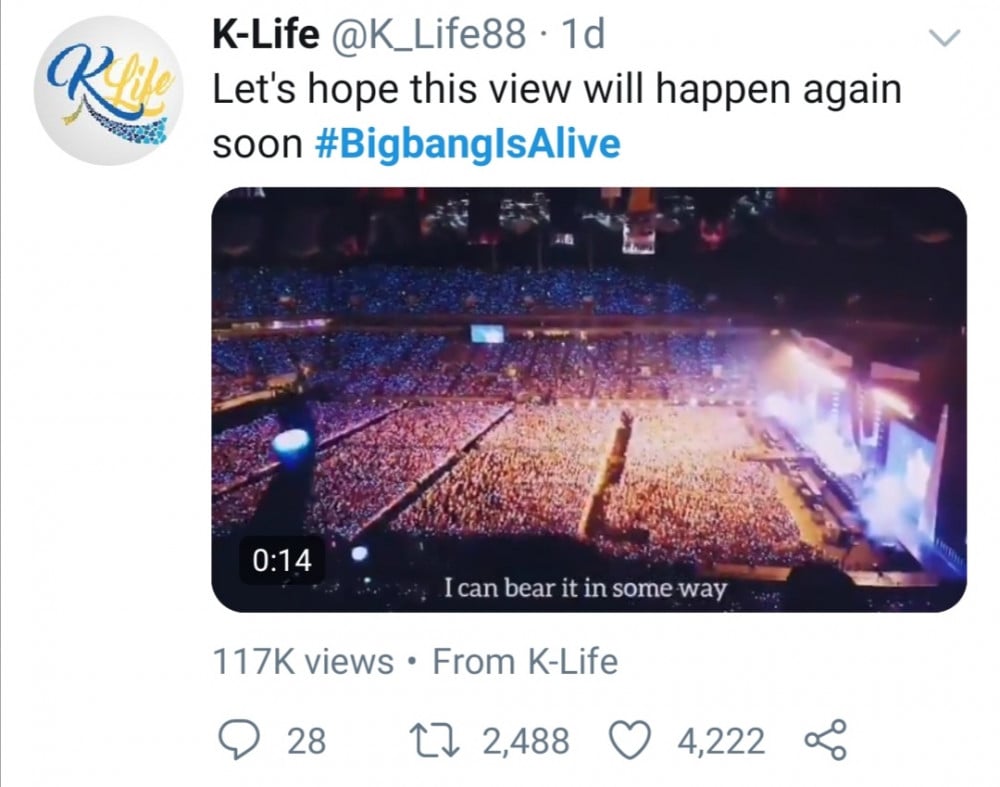Screen dimensions: 1000x787
Task: Click the 0:14 video duration badge
Action: (277, 561)
